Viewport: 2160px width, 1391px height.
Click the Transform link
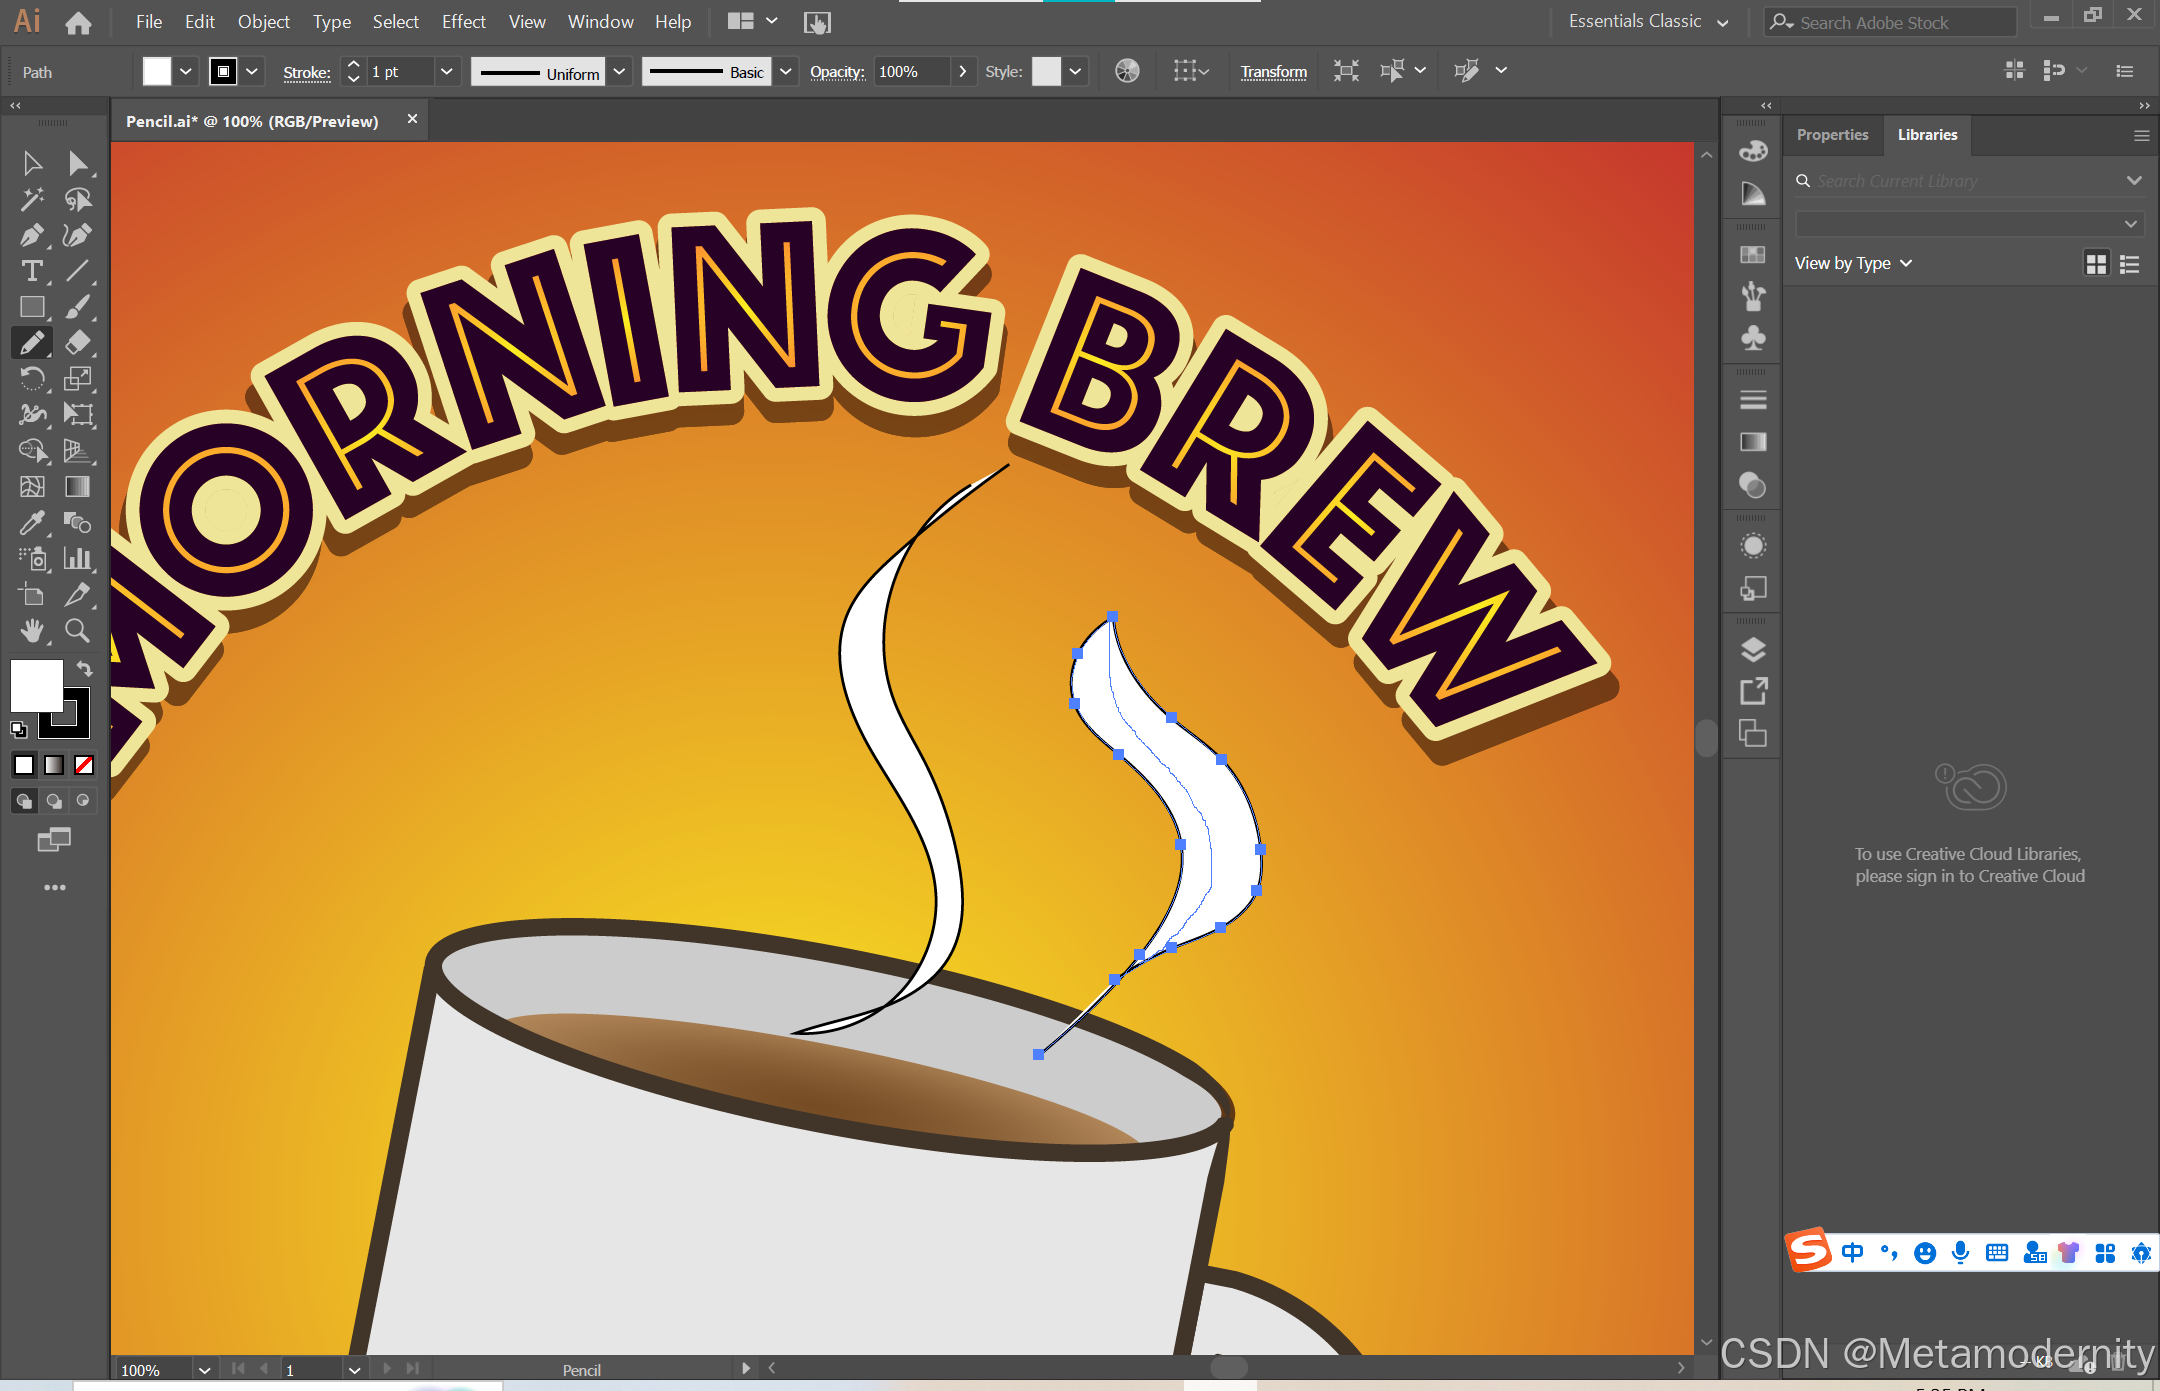click(1273, 72)
